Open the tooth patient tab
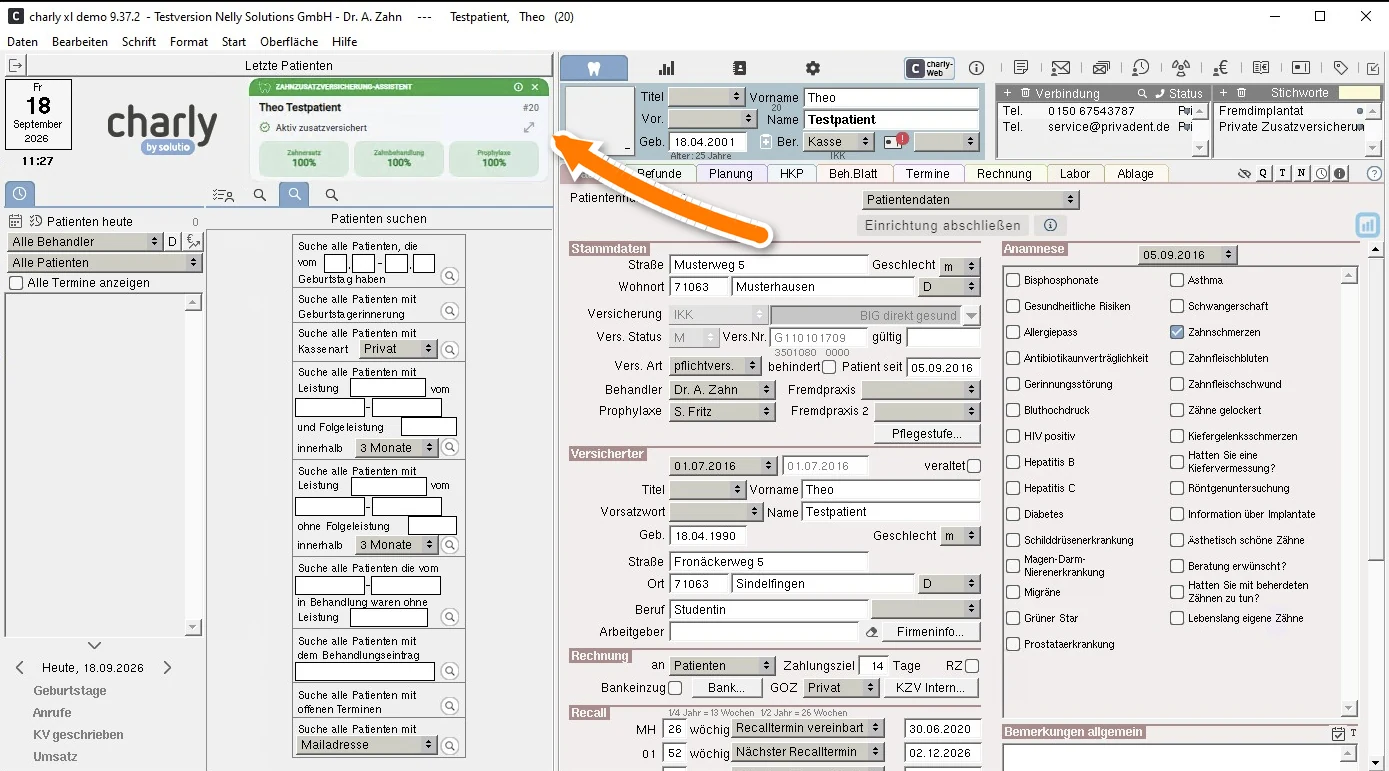 tap(594, 68)
